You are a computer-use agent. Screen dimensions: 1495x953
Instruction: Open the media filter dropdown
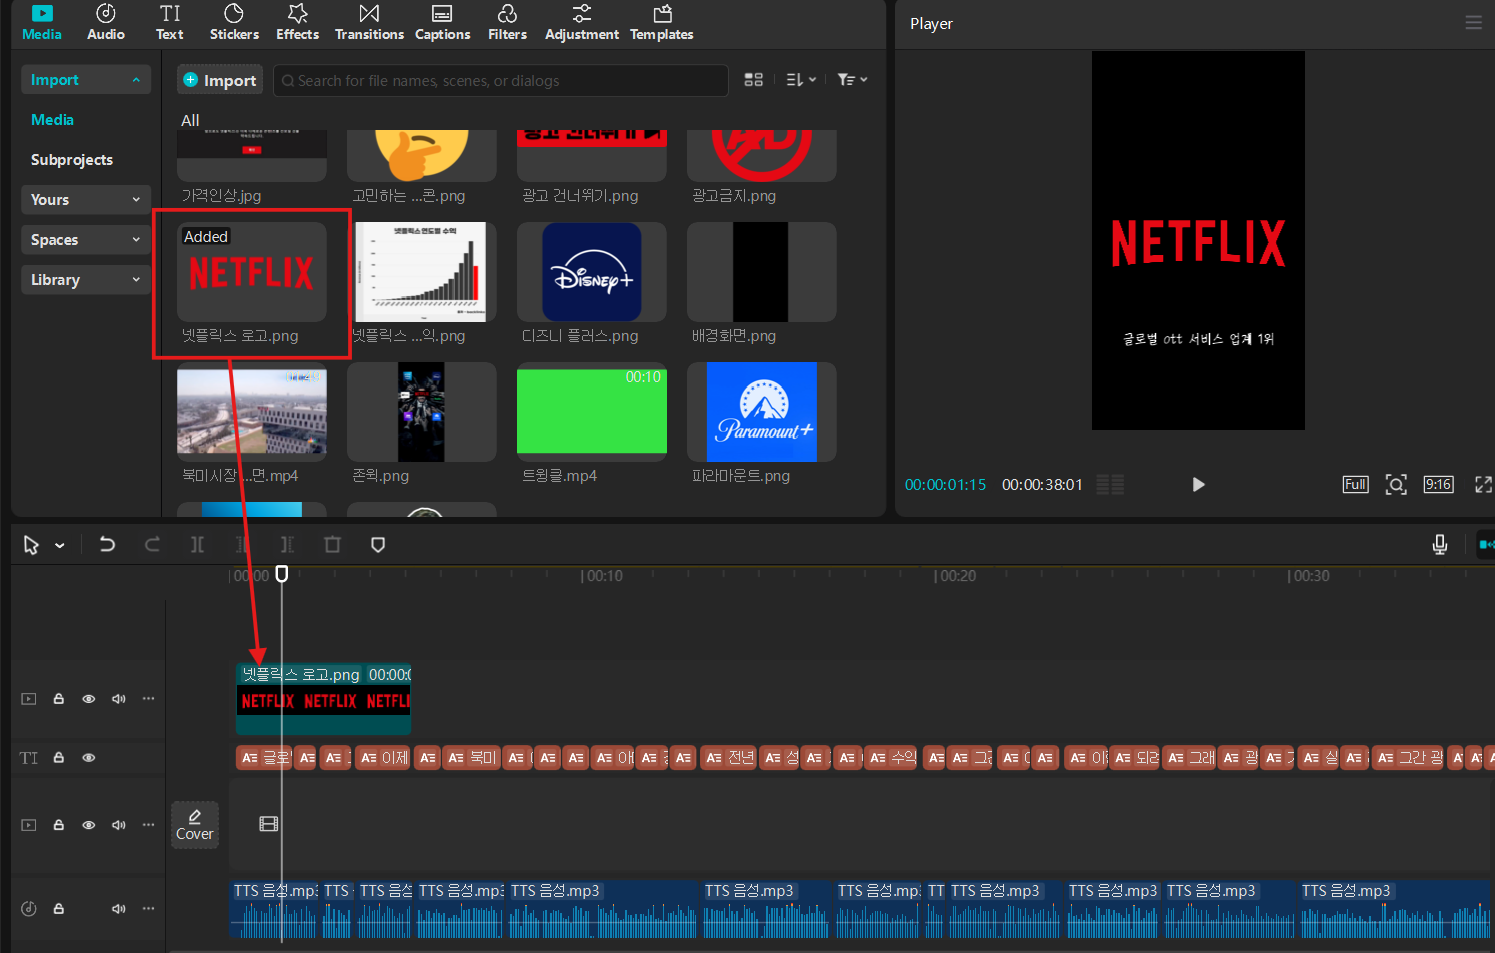[852, 80]
